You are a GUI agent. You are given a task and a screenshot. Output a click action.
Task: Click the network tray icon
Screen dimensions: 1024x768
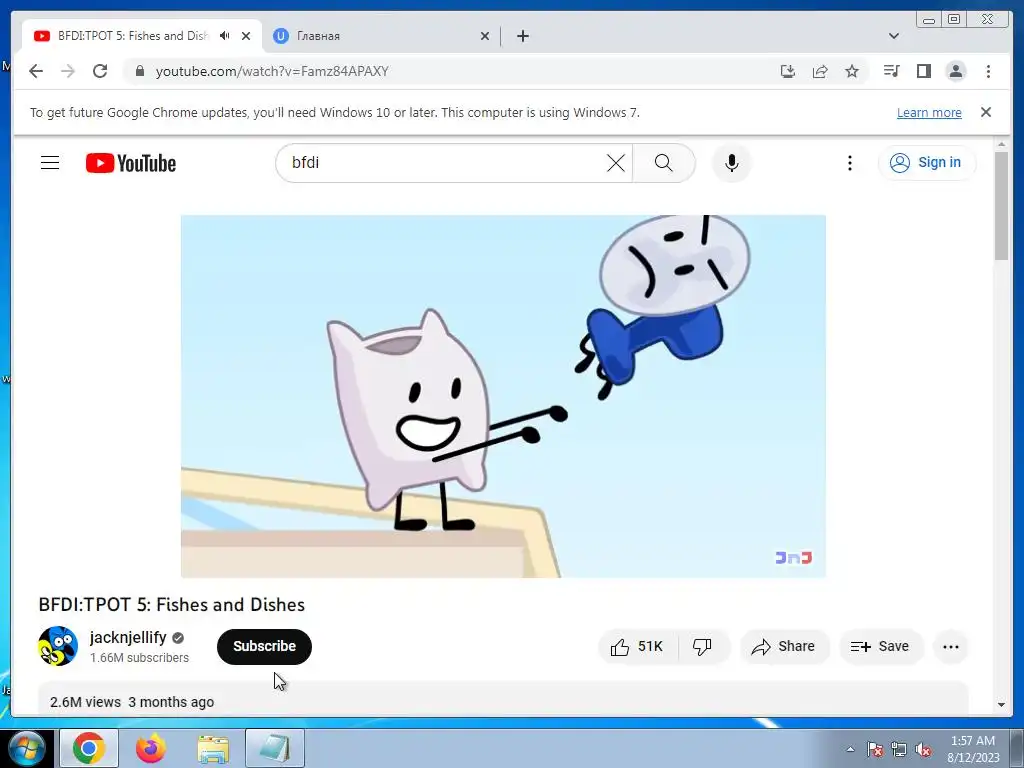click(899, 749)
